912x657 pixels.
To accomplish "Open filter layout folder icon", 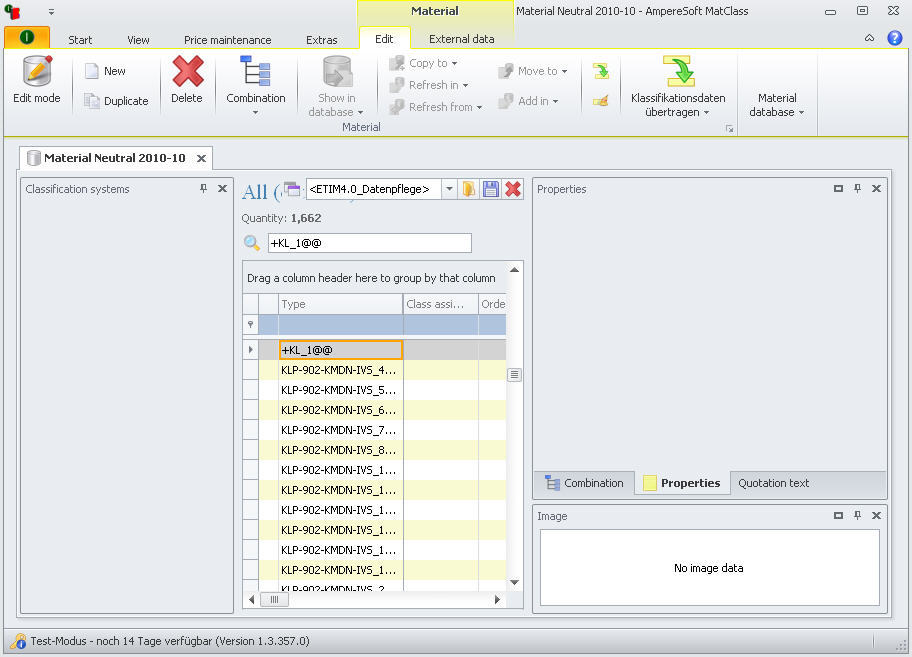I will click(469, 189).
